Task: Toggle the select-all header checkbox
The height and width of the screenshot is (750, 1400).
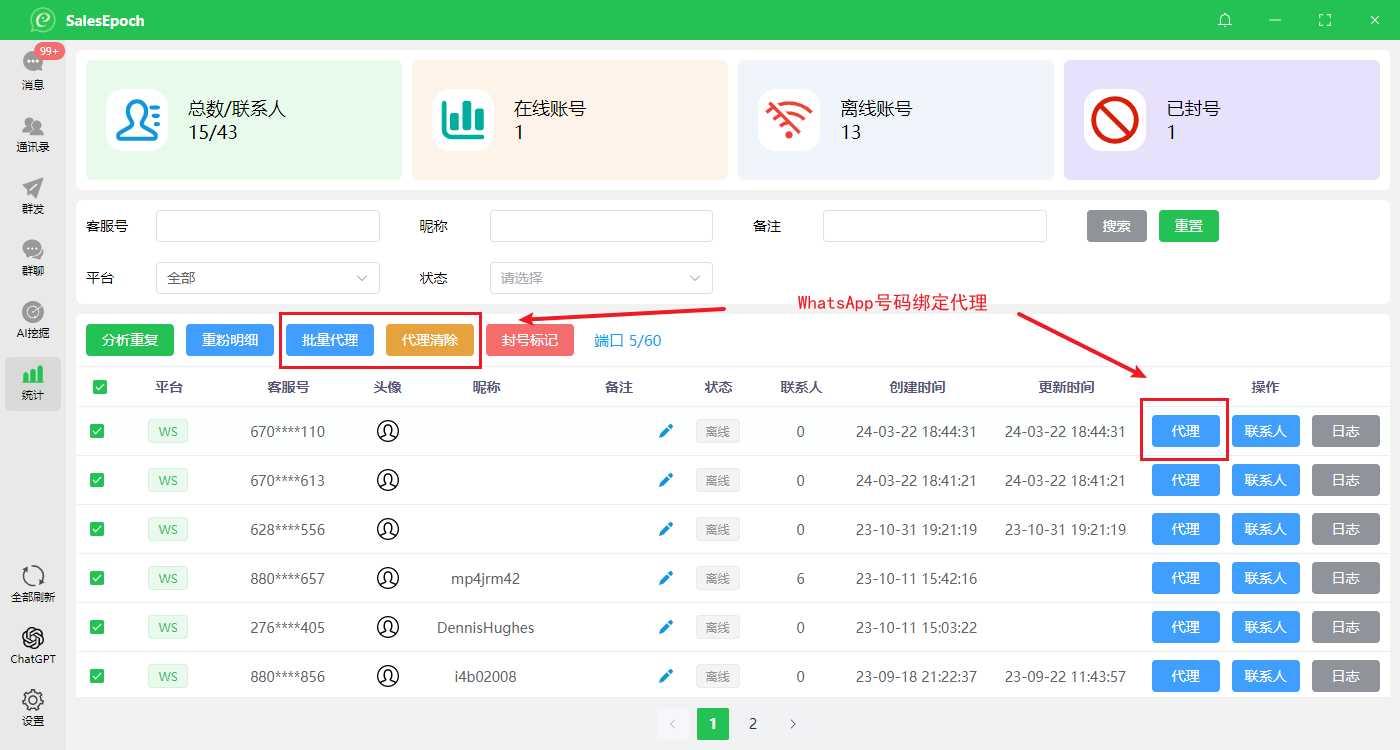Action: click(100, 387)
